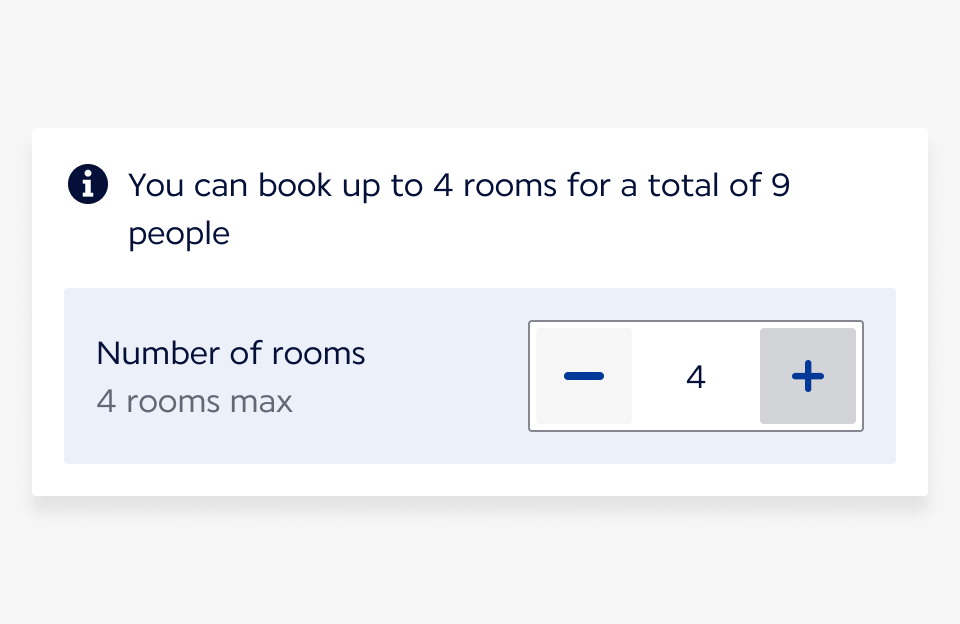Select the light minus button in the stepper
Image resolution: width=960 pixels, height=624 pixels.
tap(584, 376)
